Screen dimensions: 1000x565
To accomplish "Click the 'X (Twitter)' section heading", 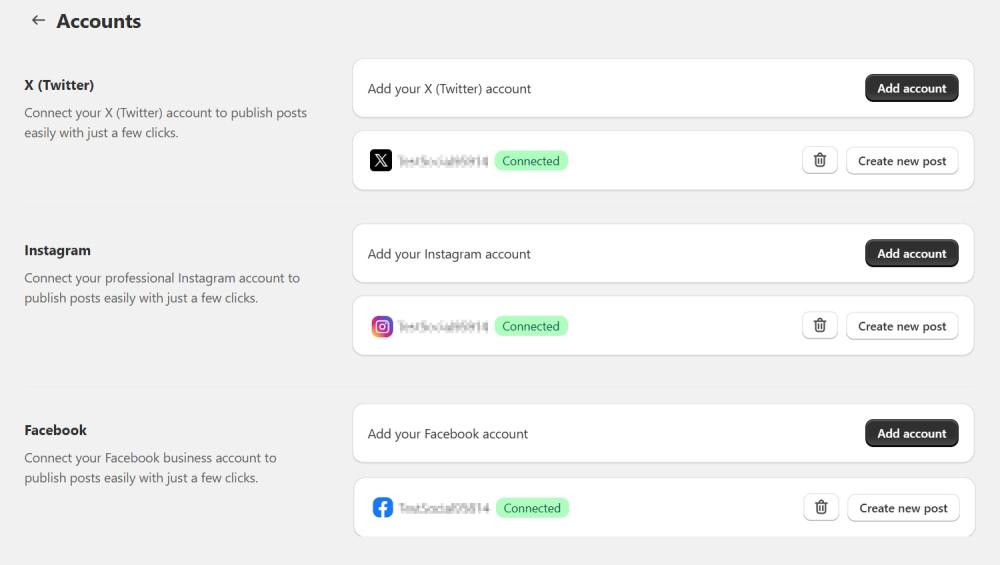I will click(59, 85).
